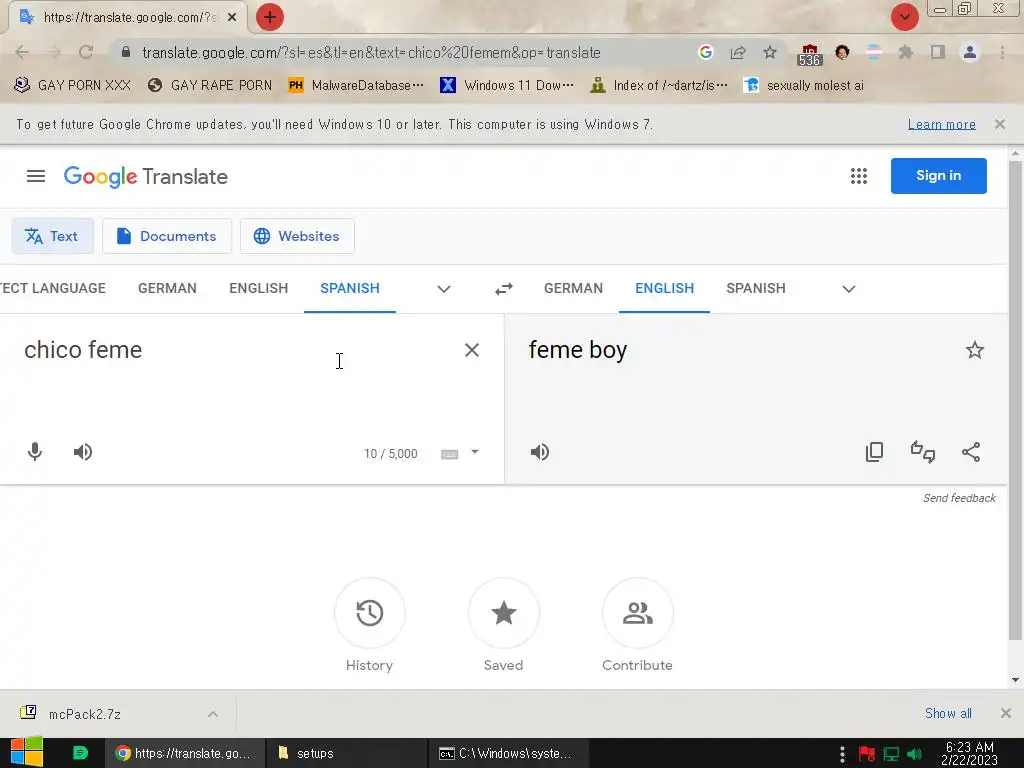Open the Index of /~dartz bookmark
Image resolution: width=1024 pixels, height=768 pixels.
click(659, 85)
